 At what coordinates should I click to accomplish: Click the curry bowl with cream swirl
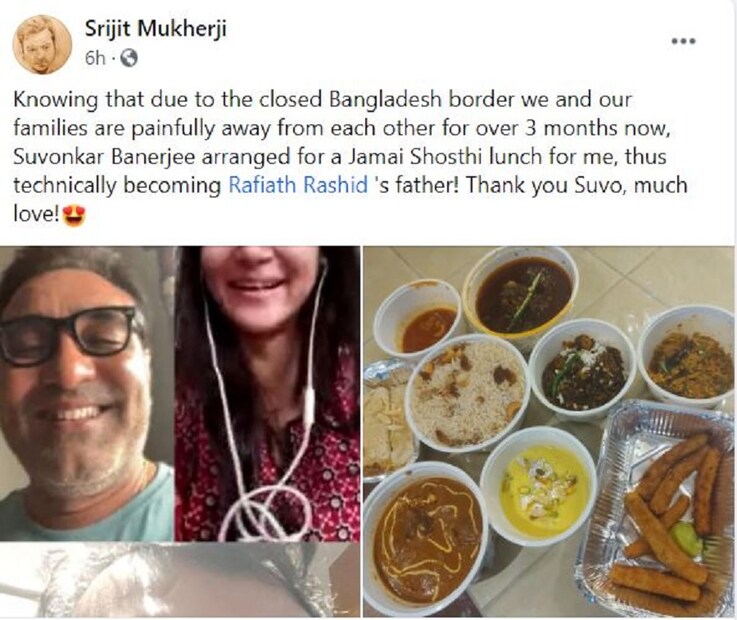tap(425, 538)
